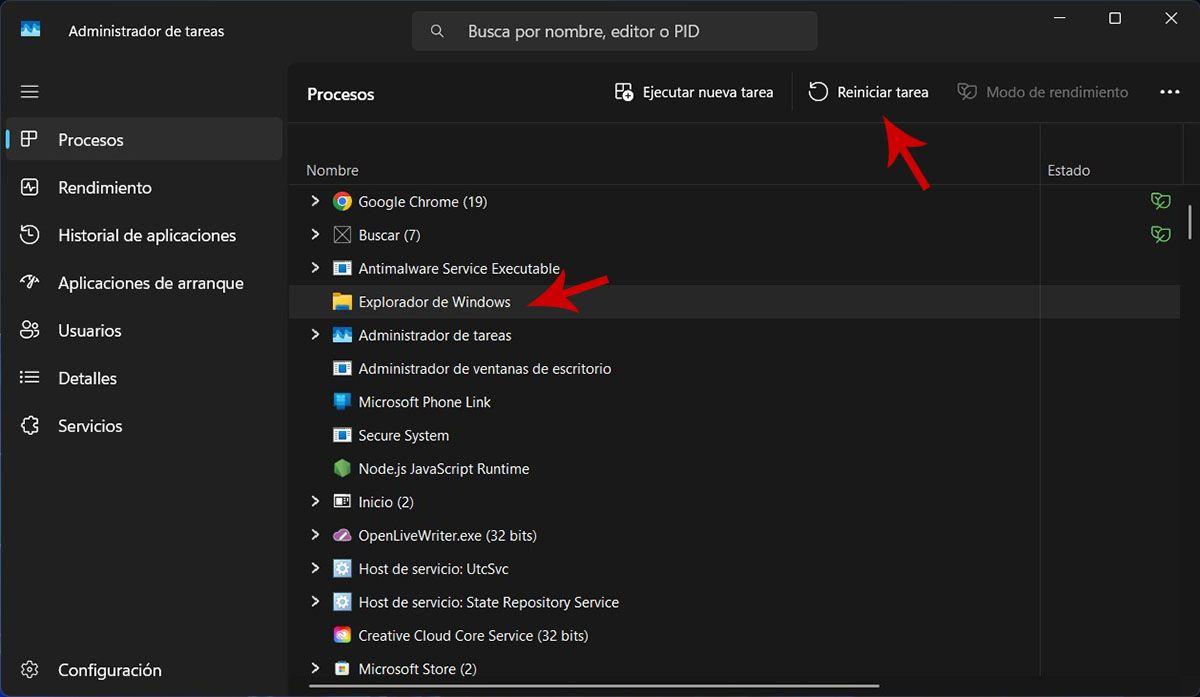
Task: Click the Aplicaciones de arranque gauge icon
Action: click(x=30, y=283)
